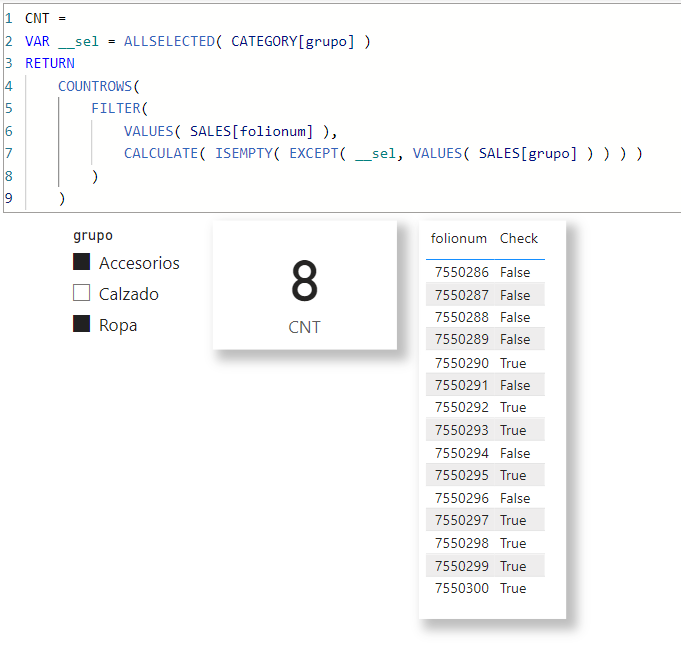Screen dimensions: 681x662
Task: Click ALLSELECTED function in the formula
Action: point(169,41)
